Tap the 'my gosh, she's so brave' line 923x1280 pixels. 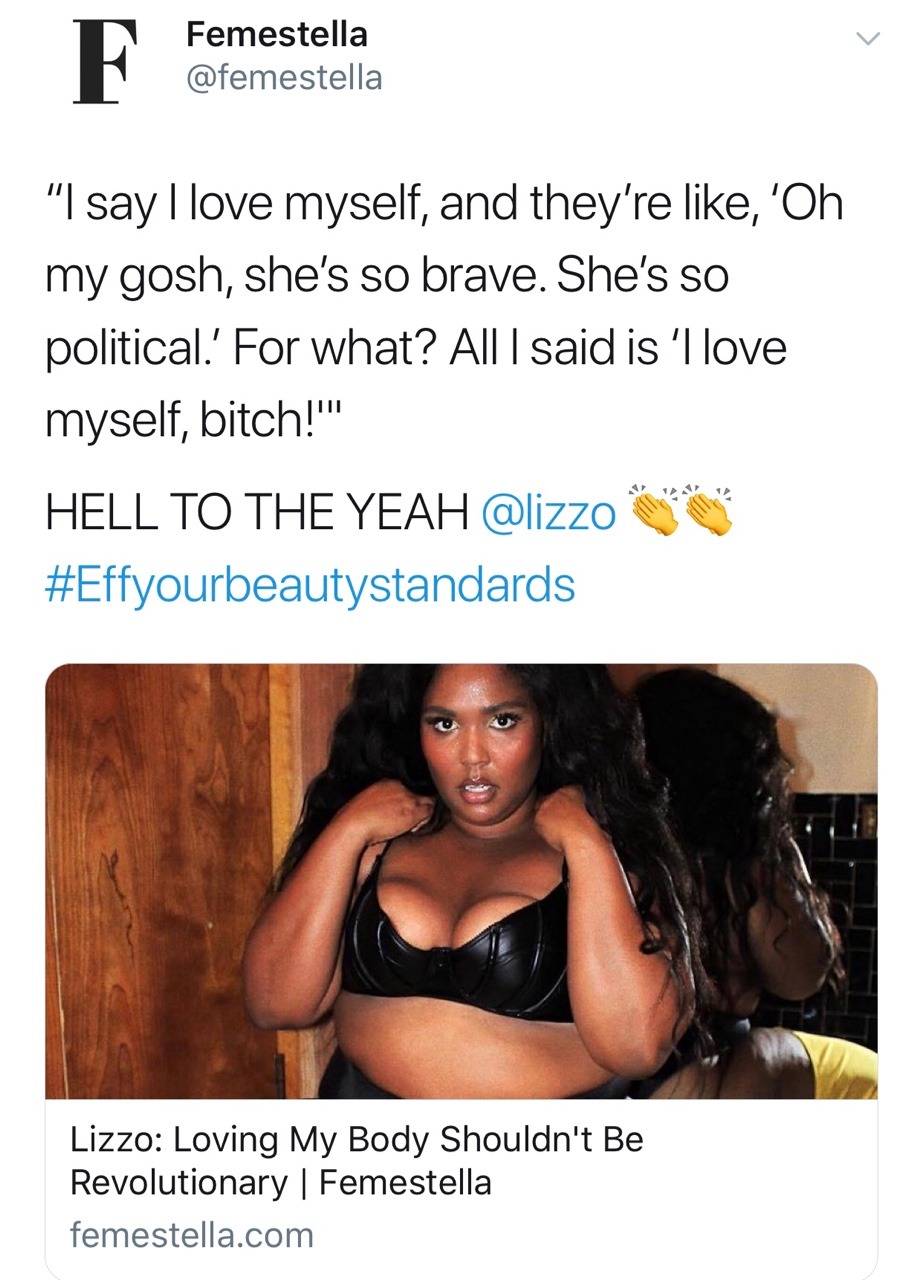pos(387,277)
